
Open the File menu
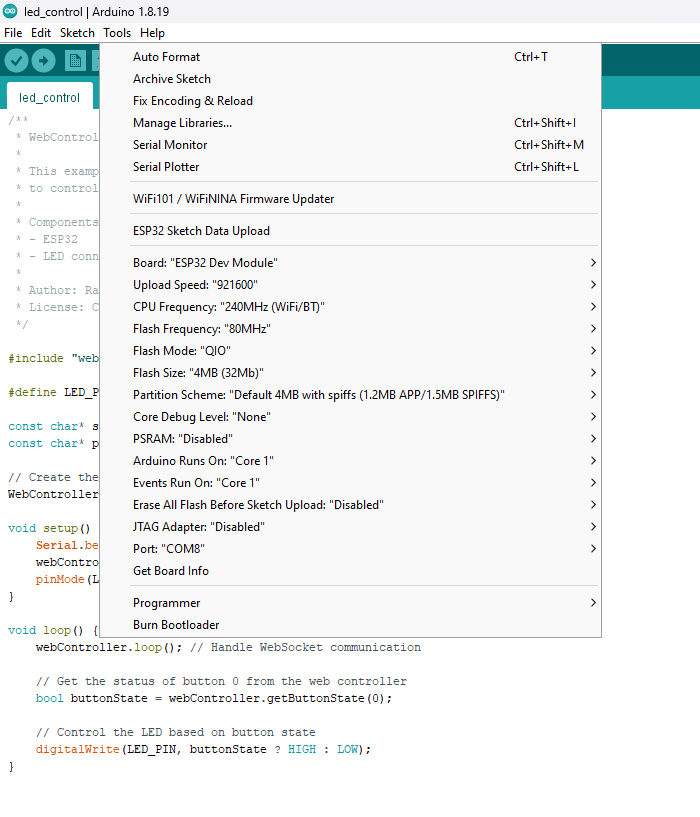tap(13, 33)
